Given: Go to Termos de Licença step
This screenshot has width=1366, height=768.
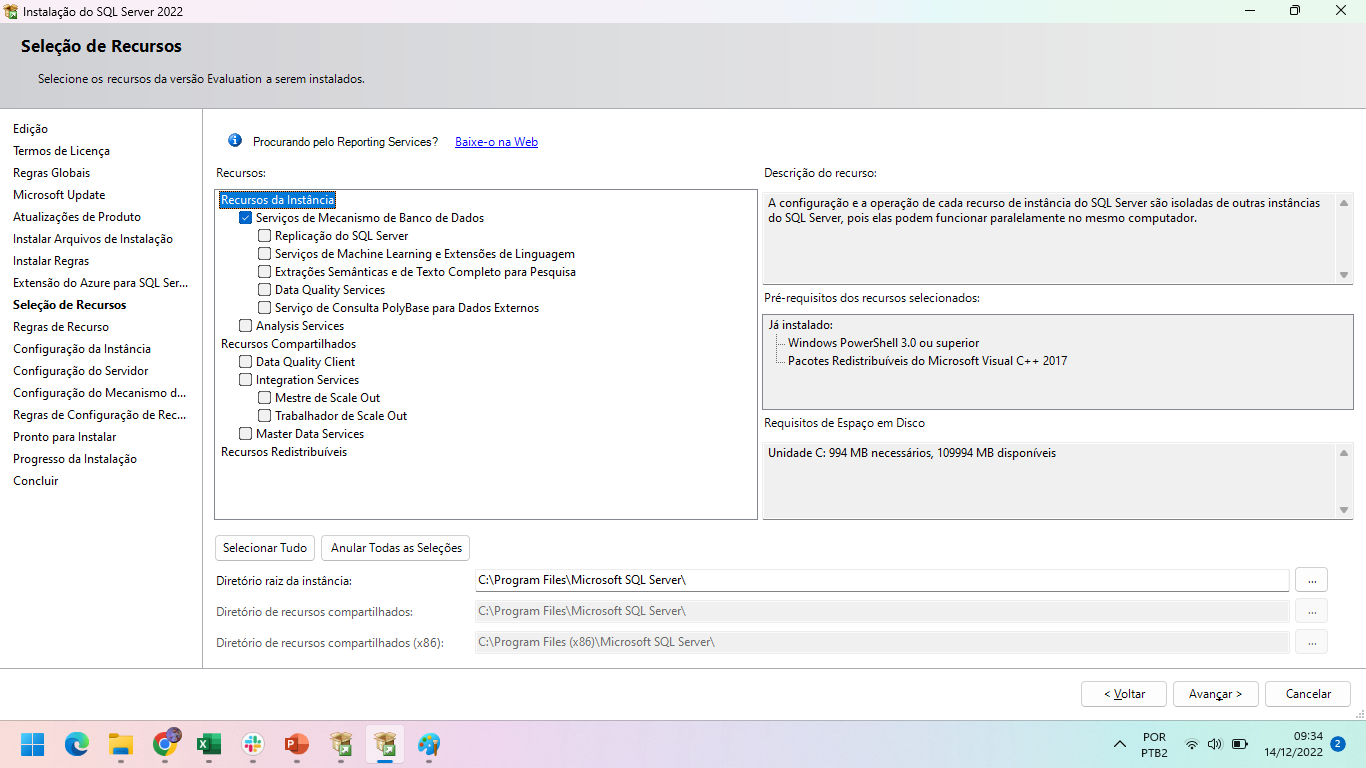Looking at the screenshot, I should click(61, 151).
